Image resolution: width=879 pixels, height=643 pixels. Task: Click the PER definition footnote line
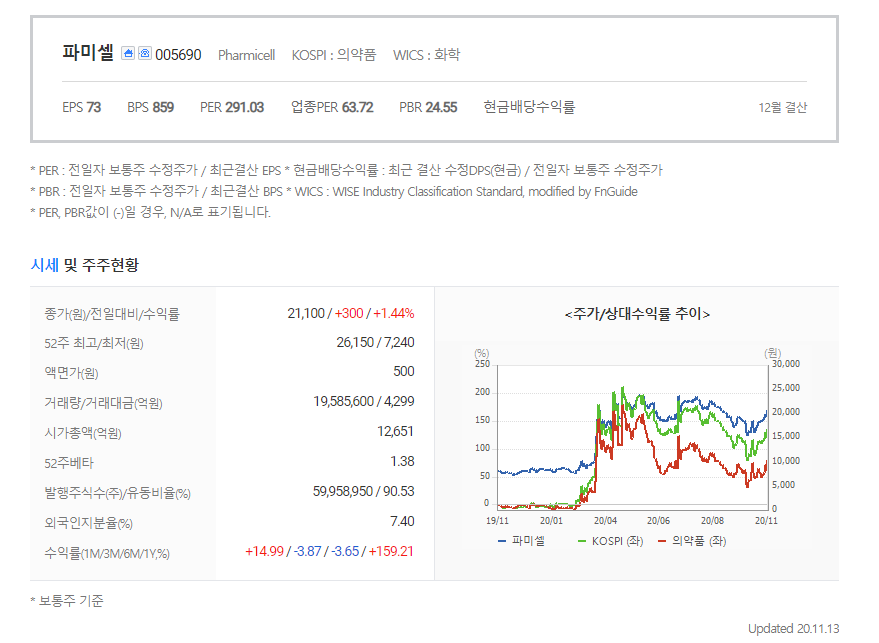(346, 170)
